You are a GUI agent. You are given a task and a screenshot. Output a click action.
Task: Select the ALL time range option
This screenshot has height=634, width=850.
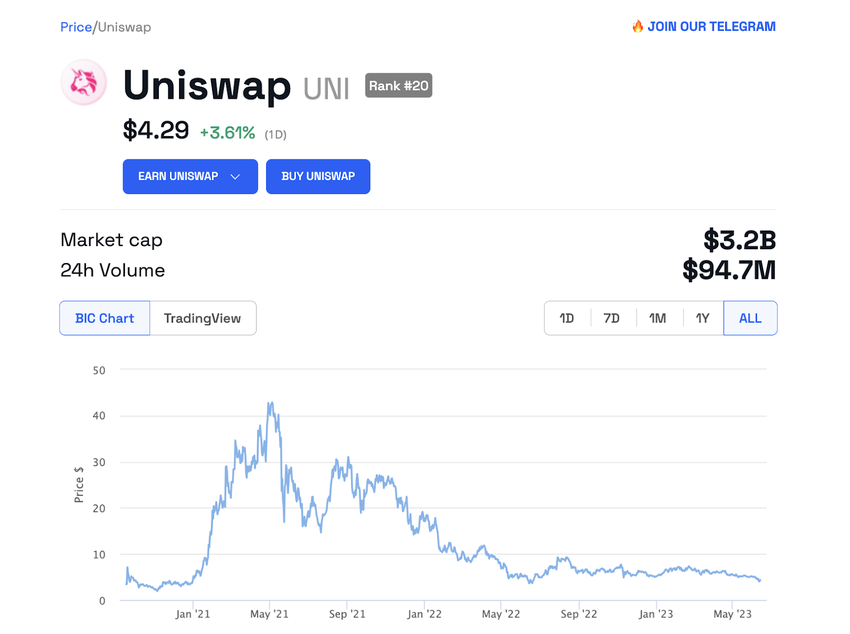750,318
